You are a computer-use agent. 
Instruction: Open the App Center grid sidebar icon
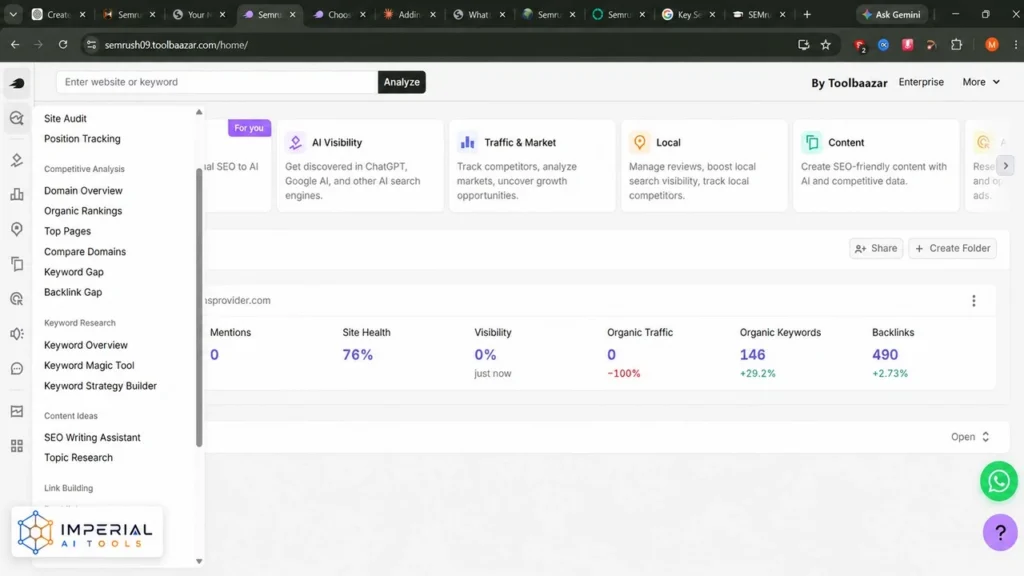click(17, 446)
